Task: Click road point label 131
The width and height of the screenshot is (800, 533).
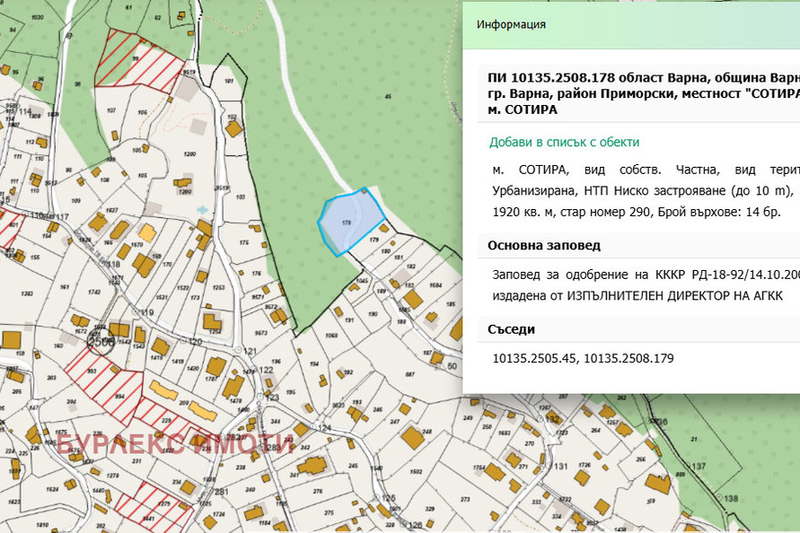Action: [x=560, y=466]
